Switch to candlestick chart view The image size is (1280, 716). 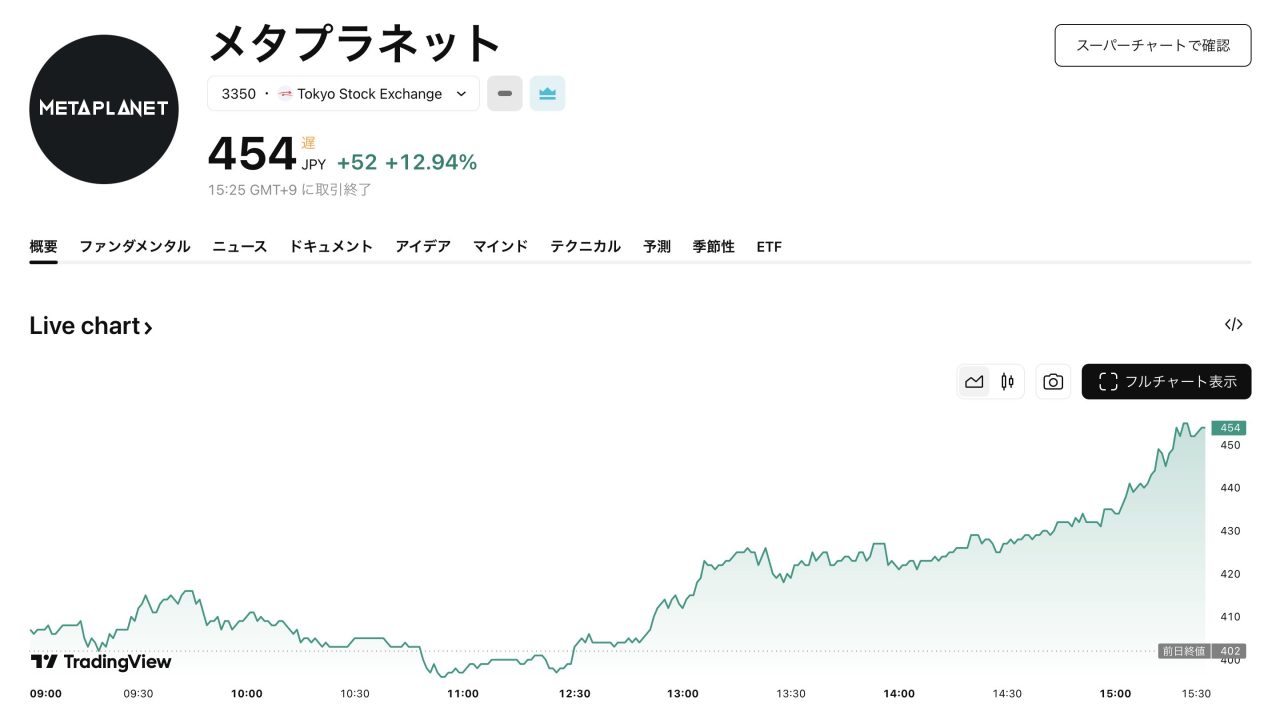click(x=1007, y=381)
